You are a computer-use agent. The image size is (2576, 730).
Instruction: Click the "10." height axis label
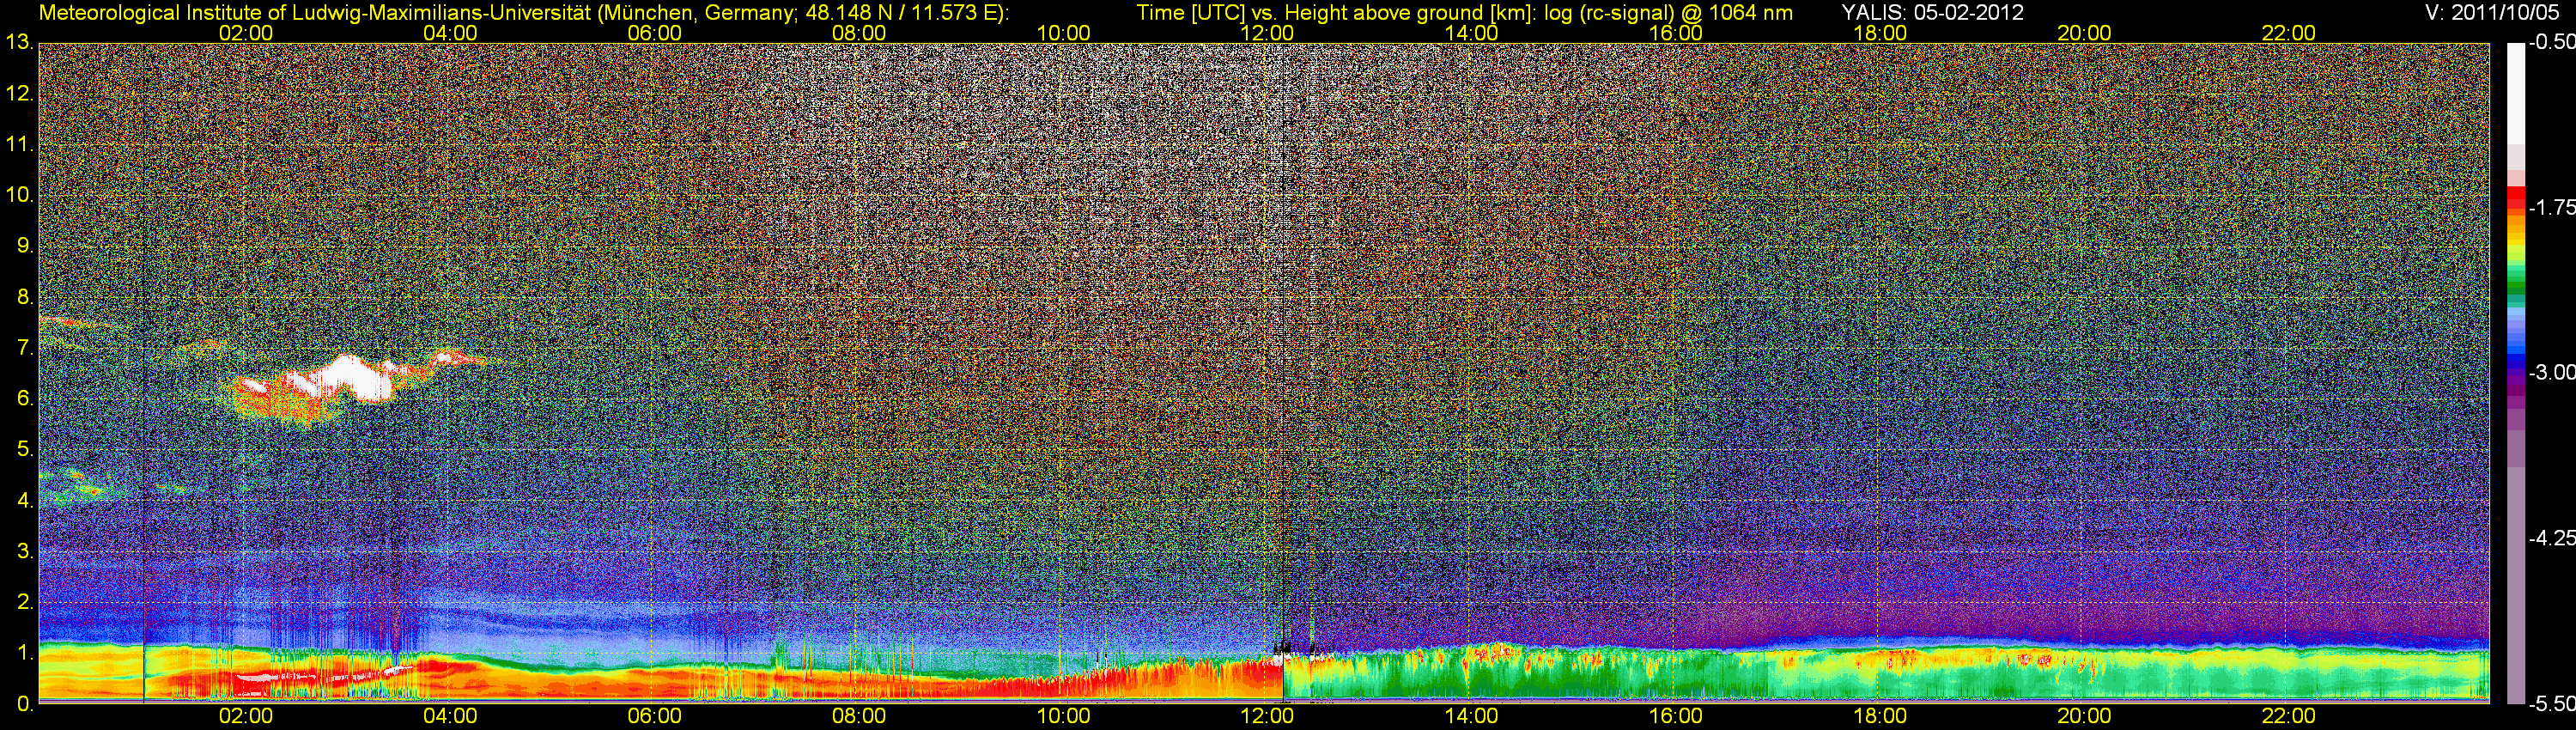tap(19, 195)
